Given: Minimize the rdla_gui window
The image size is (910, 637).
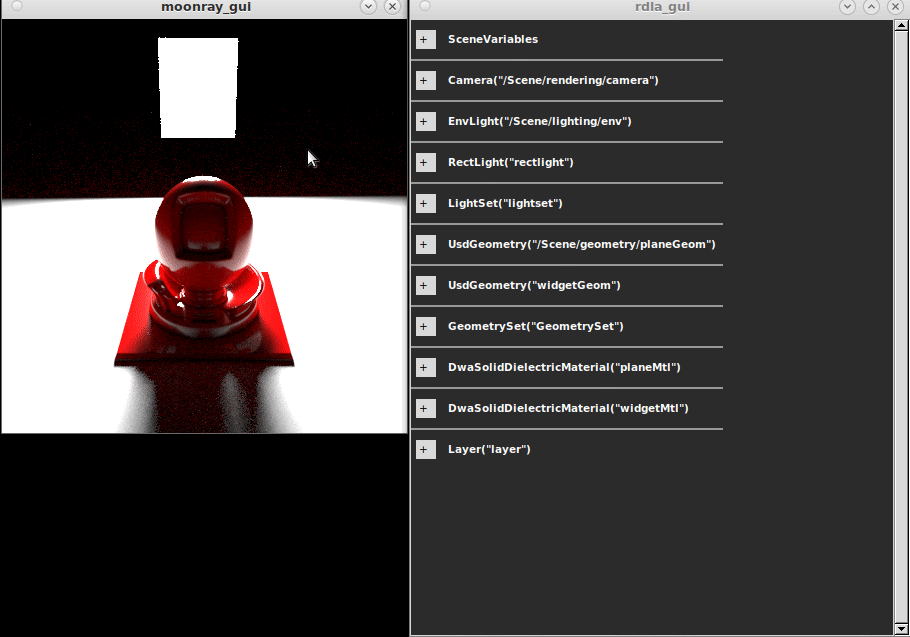Looking at the screenshot, I should point(847,6).
